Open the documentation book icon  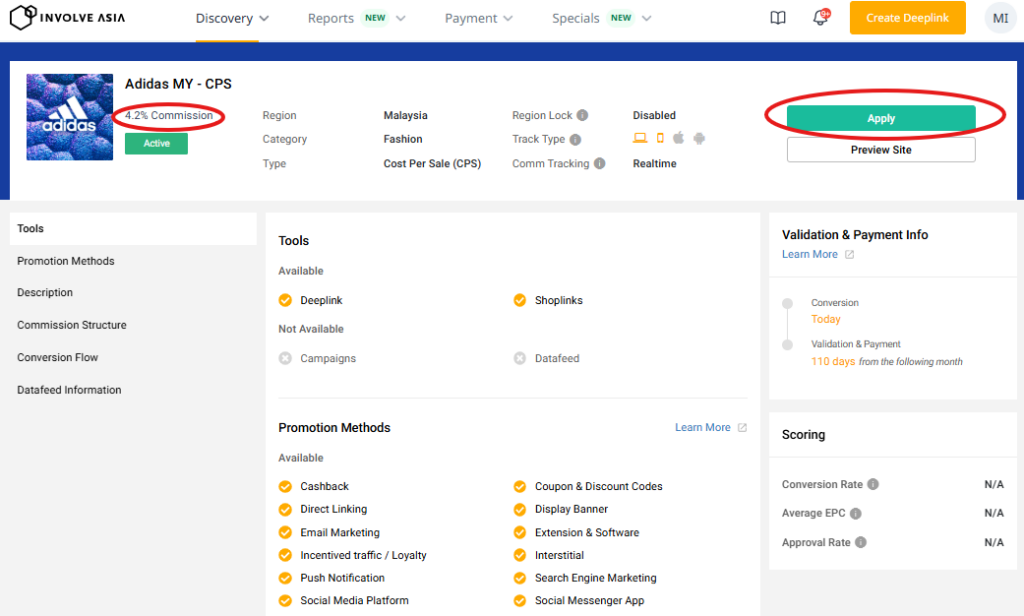click(777, 18)
